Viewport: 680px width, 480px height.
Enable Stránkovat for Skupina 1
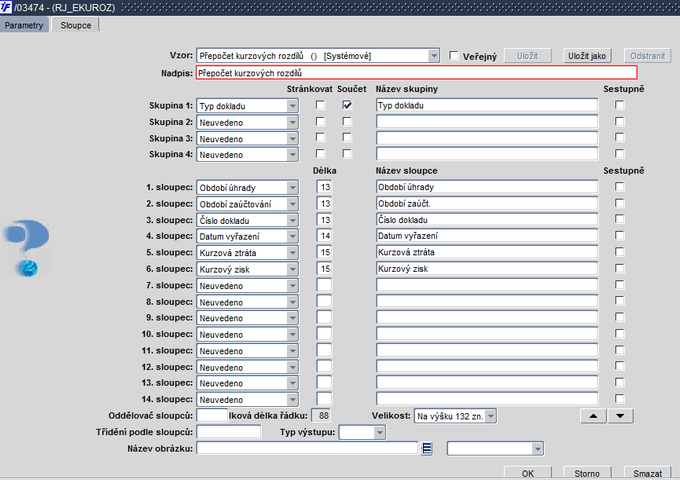[x=321, y=105]
